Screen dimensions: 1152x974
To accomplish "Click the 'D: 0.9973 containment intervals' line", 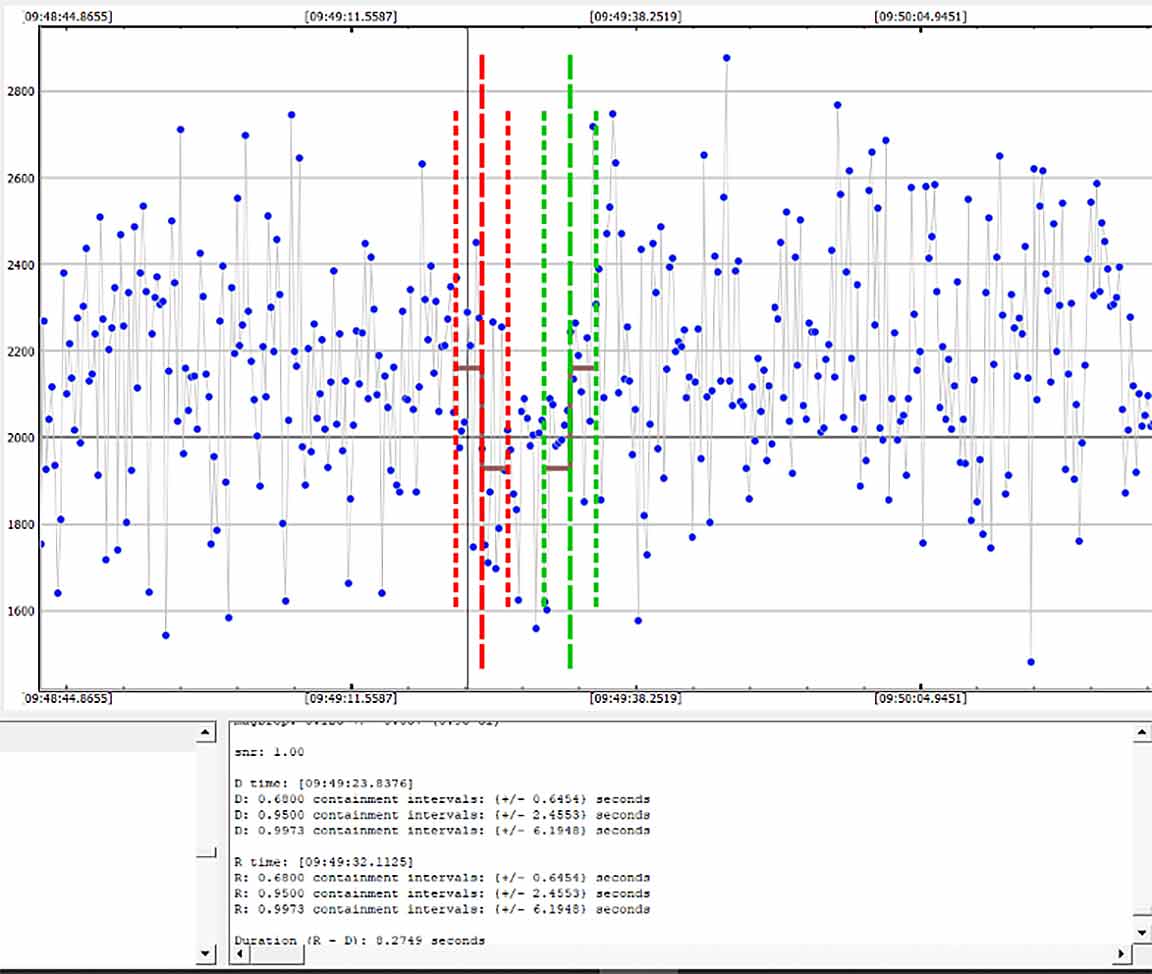I will coord(442,831).
